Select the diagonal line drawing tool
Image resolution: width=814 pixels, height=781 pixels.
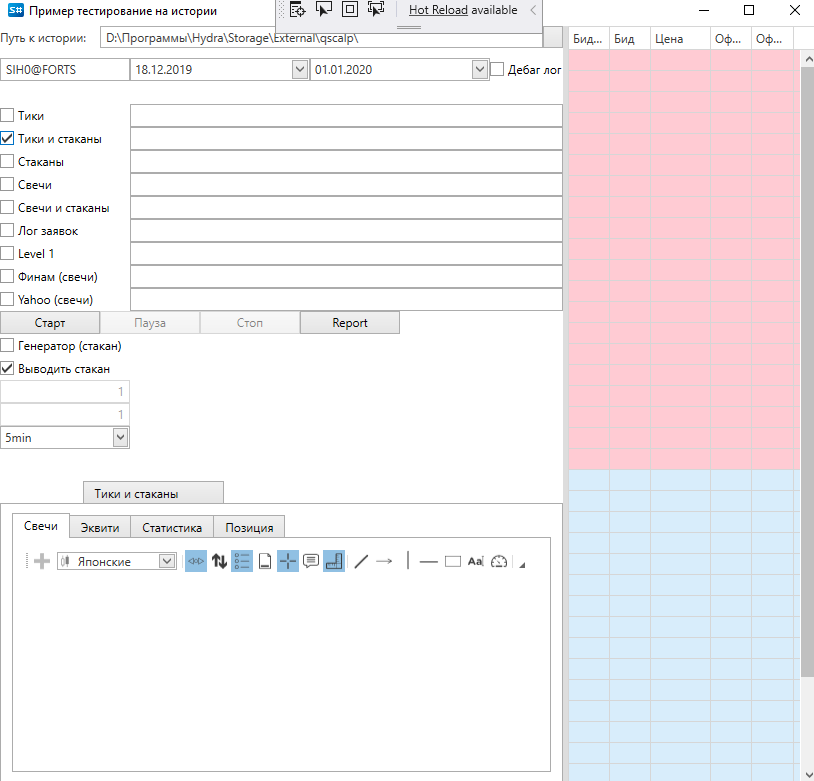click(x=361, y=561)
